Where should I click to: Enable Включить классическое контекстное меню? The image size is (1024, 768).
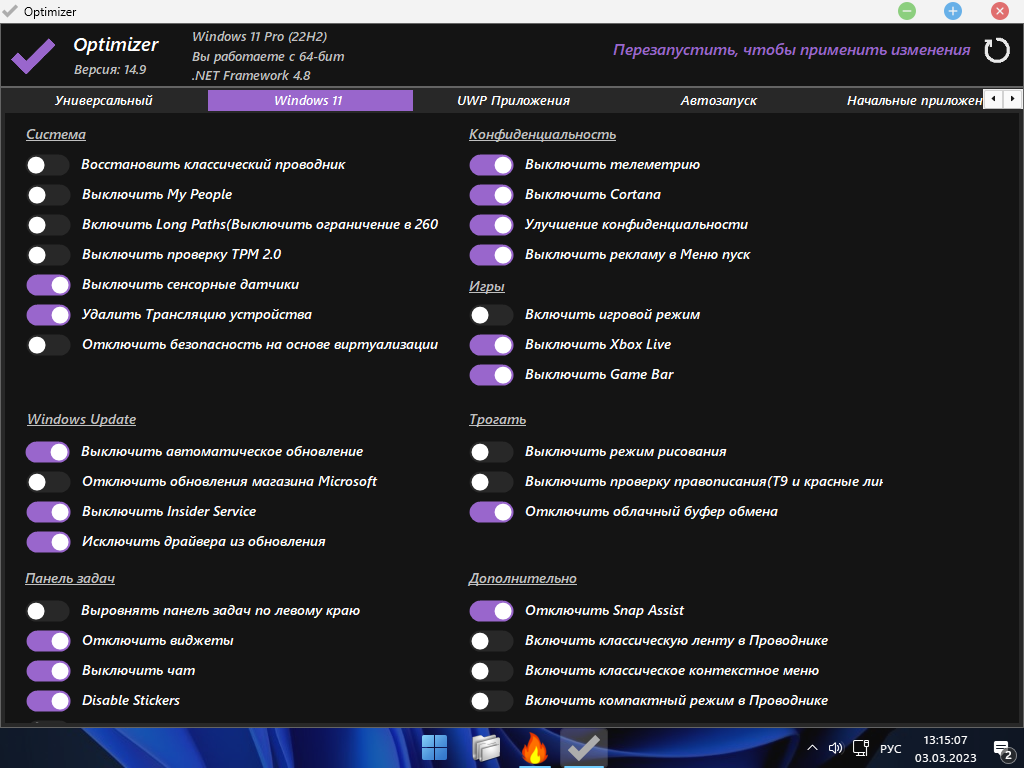(x=491, y=671)
